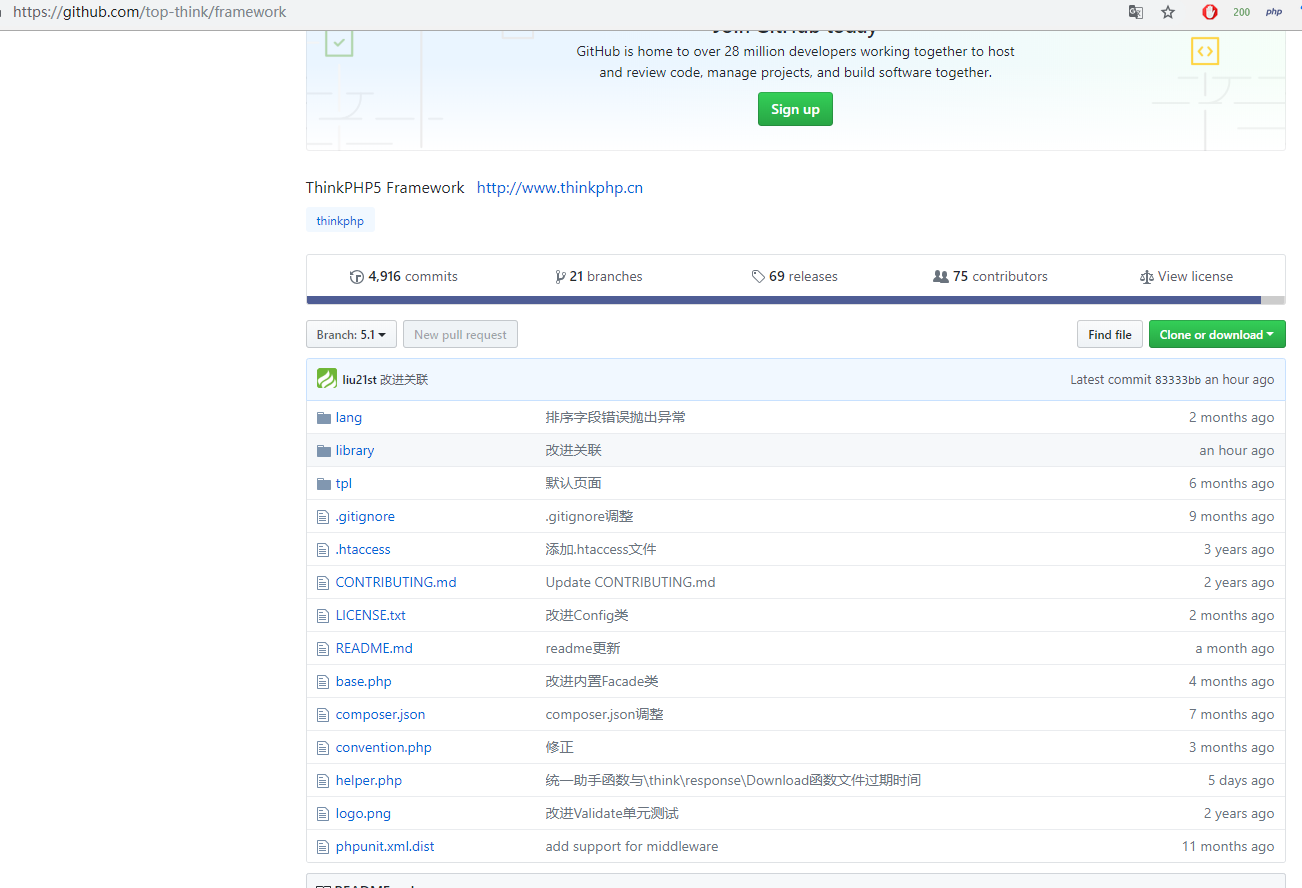Open the helper.php file link
Viewport: 1302px width, 888px height.
tap(369, 781)
